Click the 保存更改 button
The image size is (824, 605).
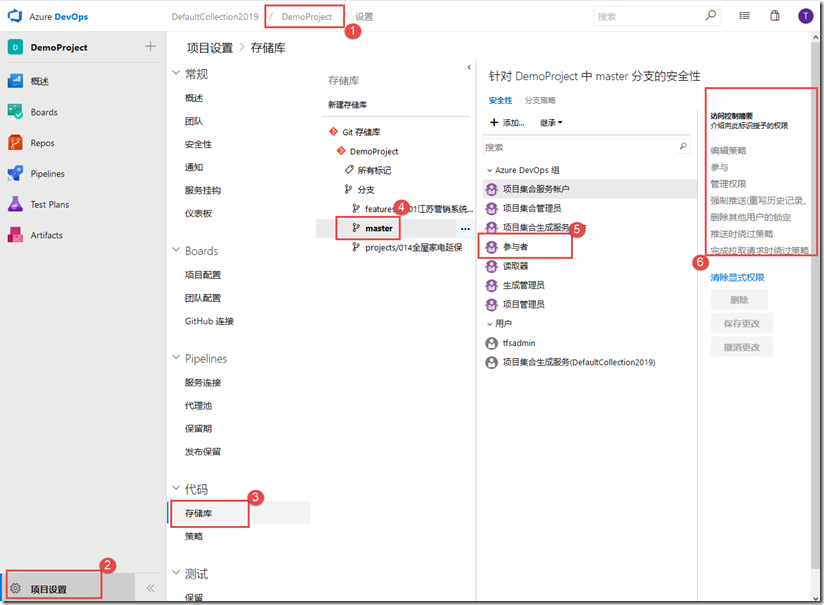click(x=741, y=323)
